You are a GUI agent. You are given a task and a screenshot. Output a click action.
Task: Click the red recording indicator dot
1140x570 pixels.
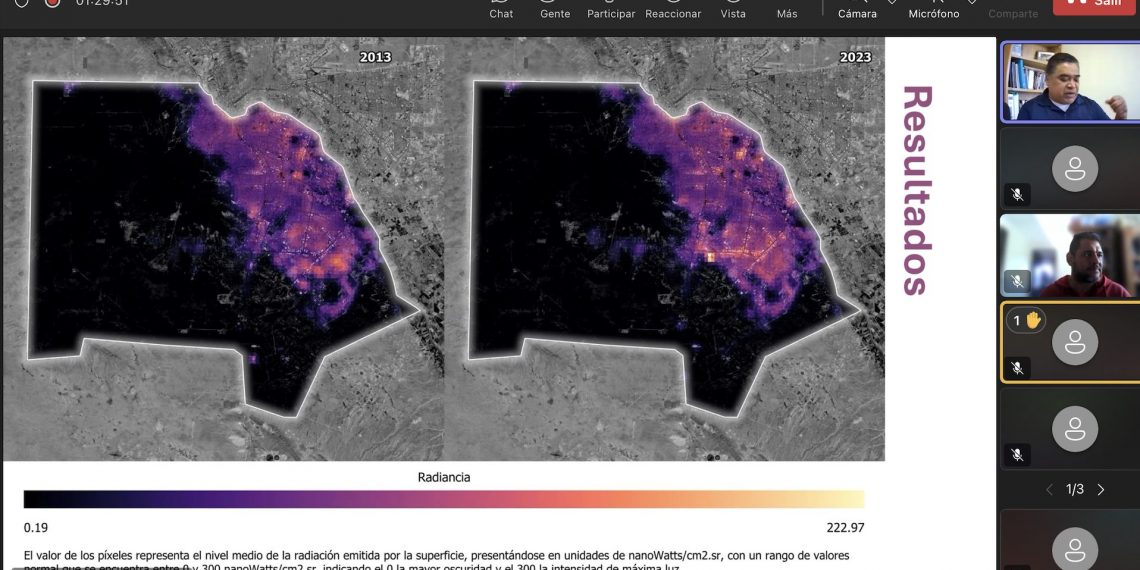[53, 3]
